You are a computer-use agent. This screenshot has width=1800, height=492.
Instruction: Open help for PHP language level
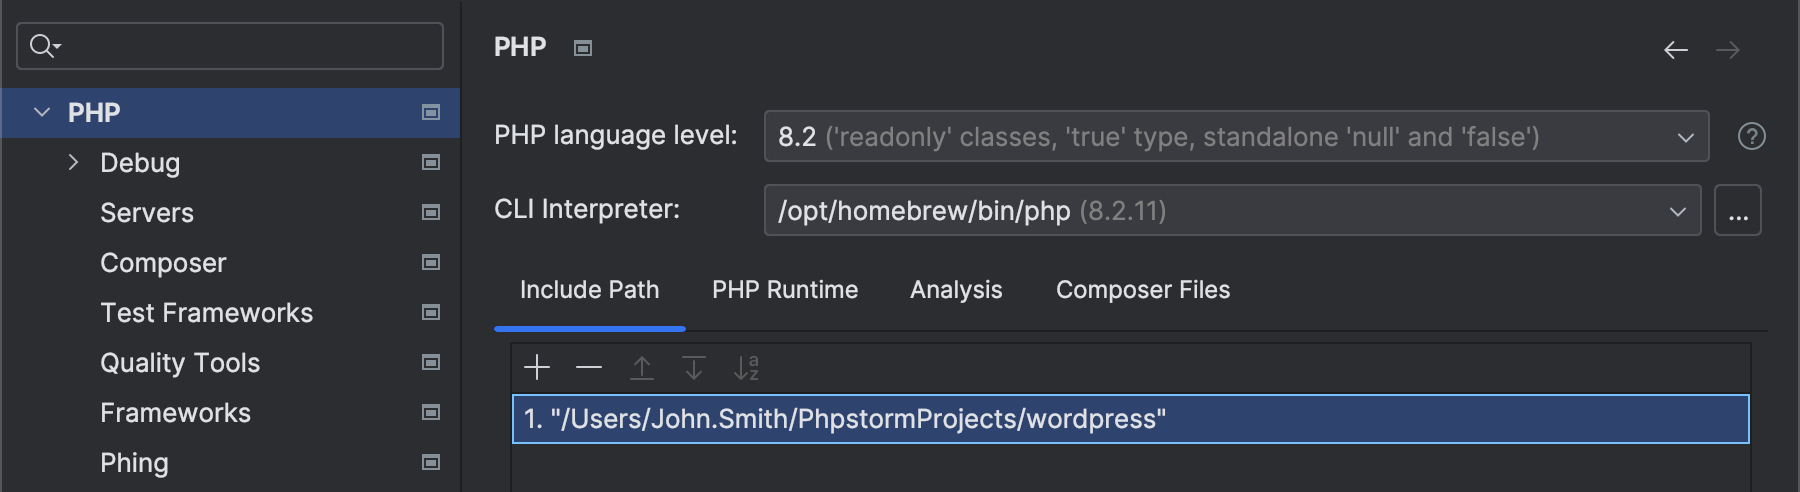(x=1752, y=136)
